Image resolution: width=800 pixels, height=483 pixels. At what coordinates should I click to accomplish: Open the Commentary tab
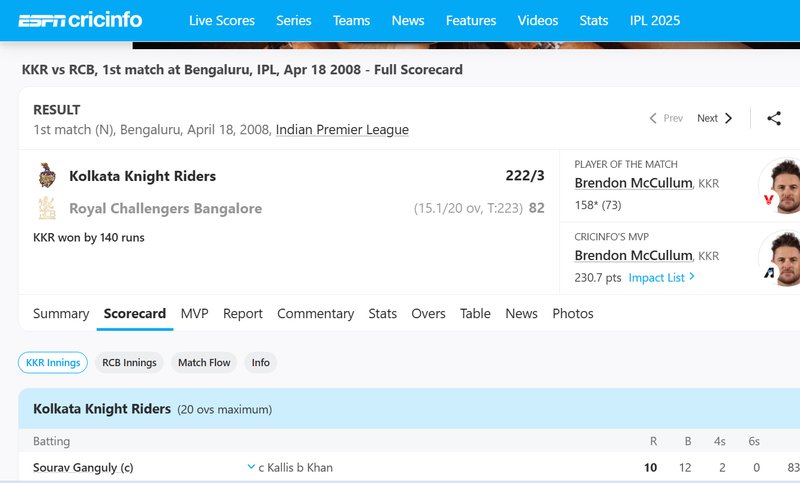pyautogui.click(x=316, y=314)
